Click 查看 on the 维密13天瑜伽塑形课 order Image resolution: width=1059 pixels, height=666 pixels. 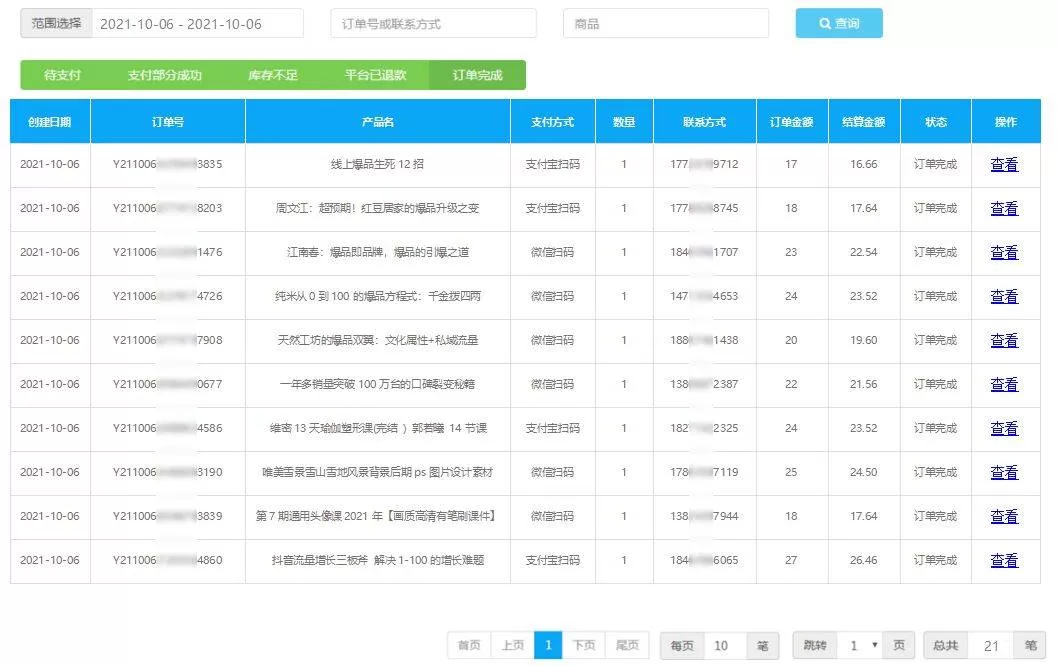point(1004,428)
